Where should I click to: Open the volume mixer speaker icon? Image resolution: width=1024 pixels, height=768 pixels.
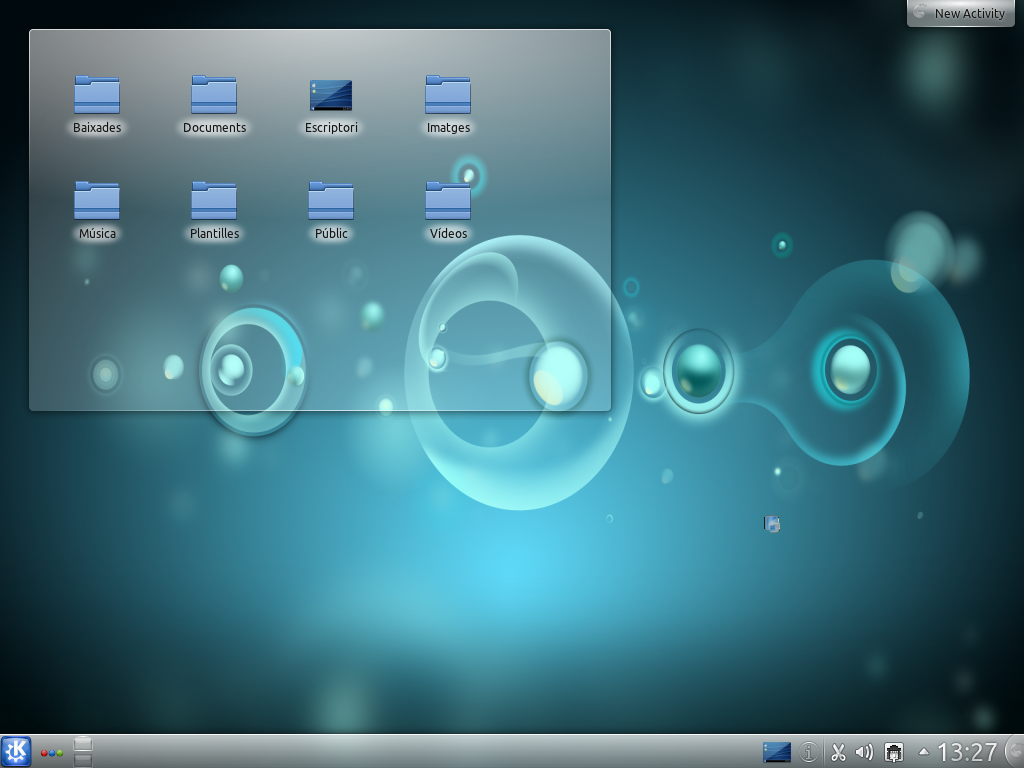pyautogui.click(x=865, y=752)
